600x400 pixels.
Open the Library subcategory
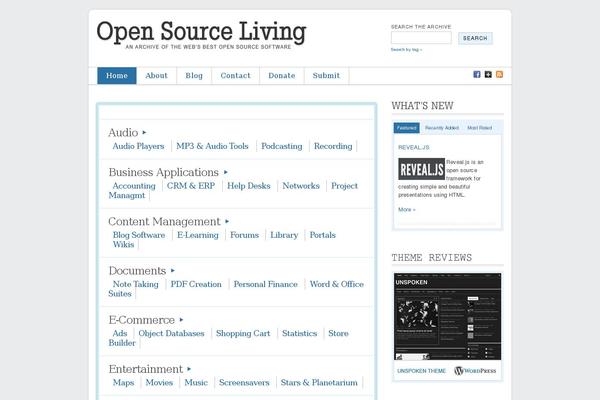point(284,235)
